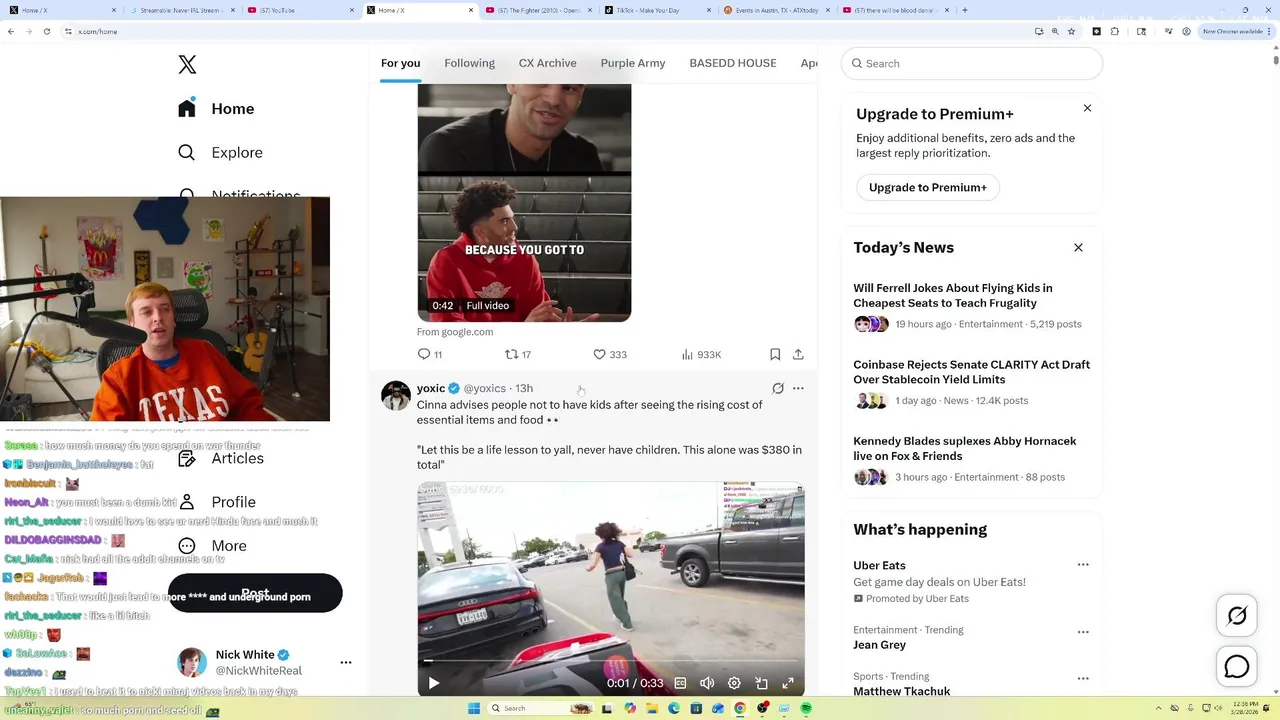
Task: Go to Home in the sidebar
Action: pos(217,109)
